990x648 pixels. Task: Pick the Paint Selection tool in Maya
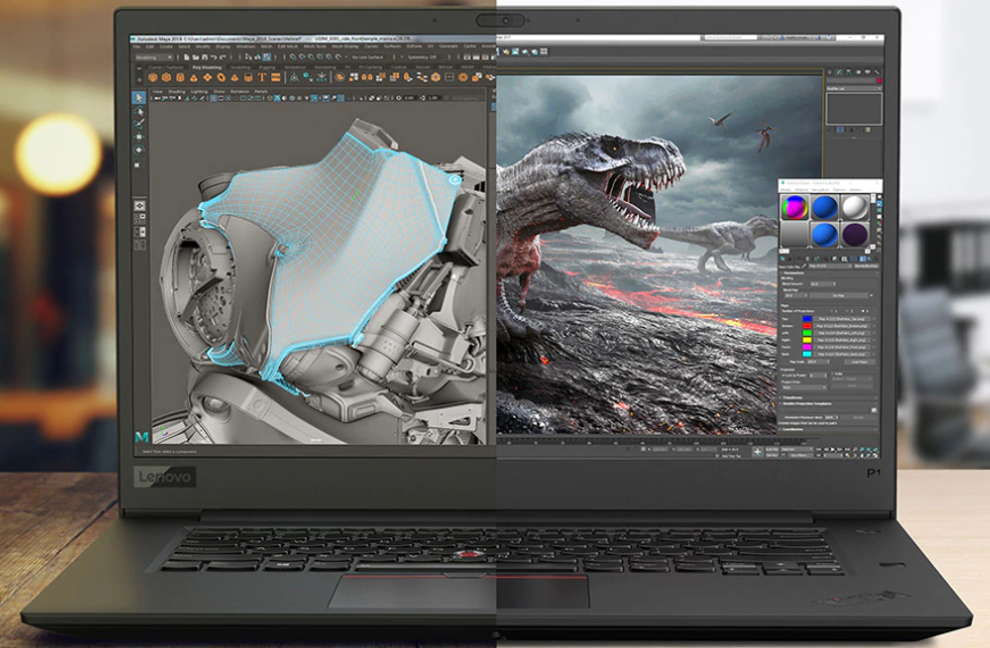click(139, 123)
